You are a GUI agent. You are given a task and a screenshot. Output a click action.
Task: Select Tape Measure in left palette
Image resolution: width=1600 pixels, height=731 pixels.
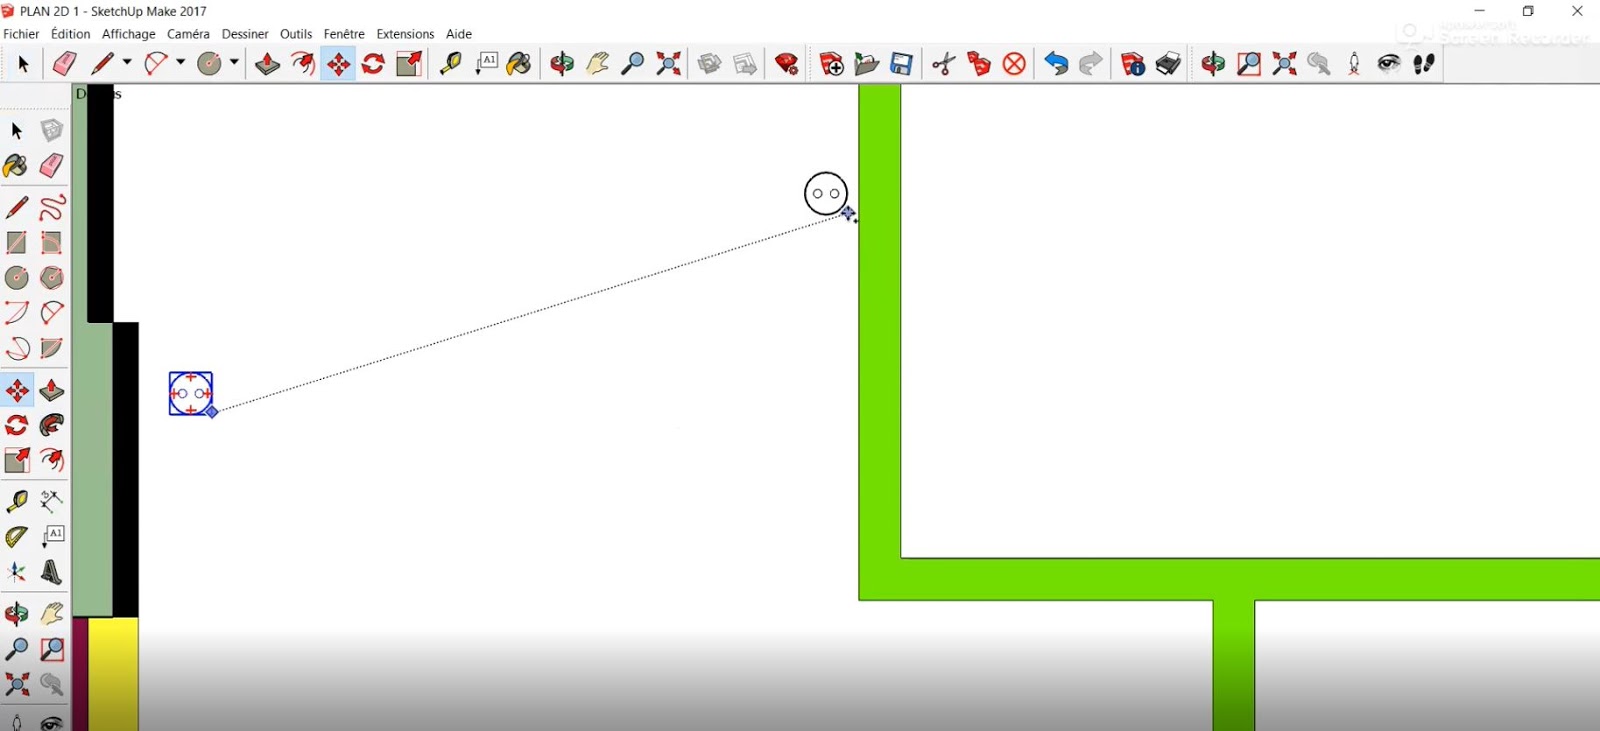pos(17,500)
